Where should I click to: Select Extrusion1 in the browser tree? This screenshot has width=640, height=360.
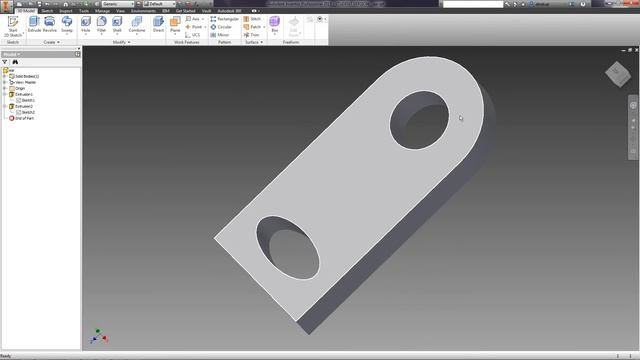point(21,94)
